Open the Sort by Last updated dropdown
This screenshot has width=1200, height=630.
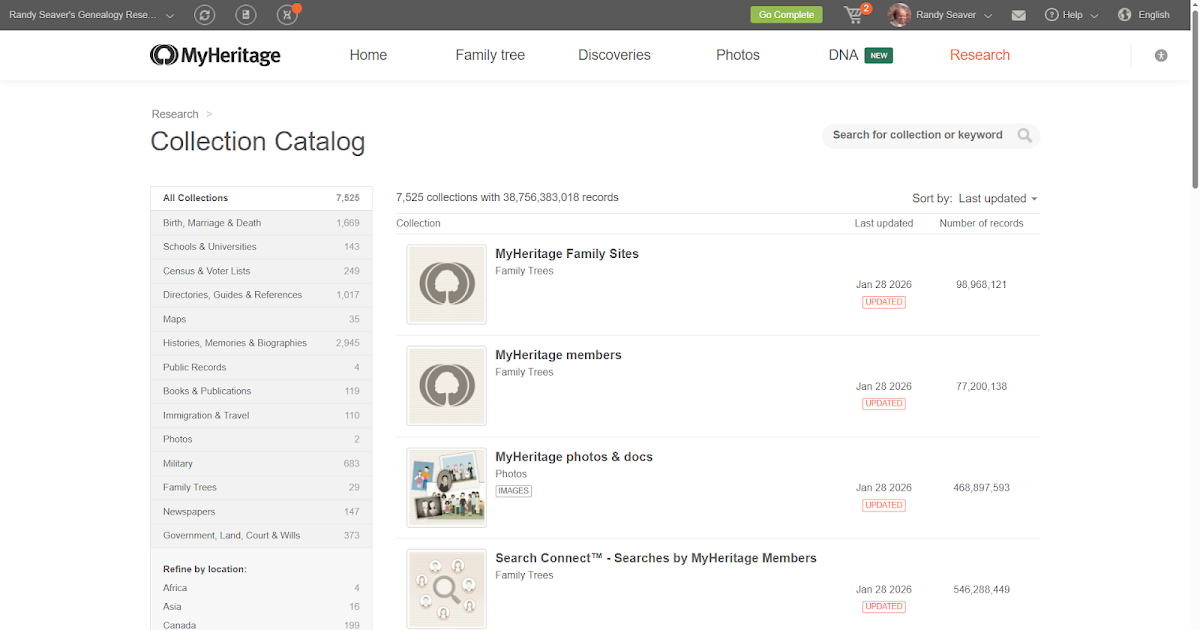997,198
